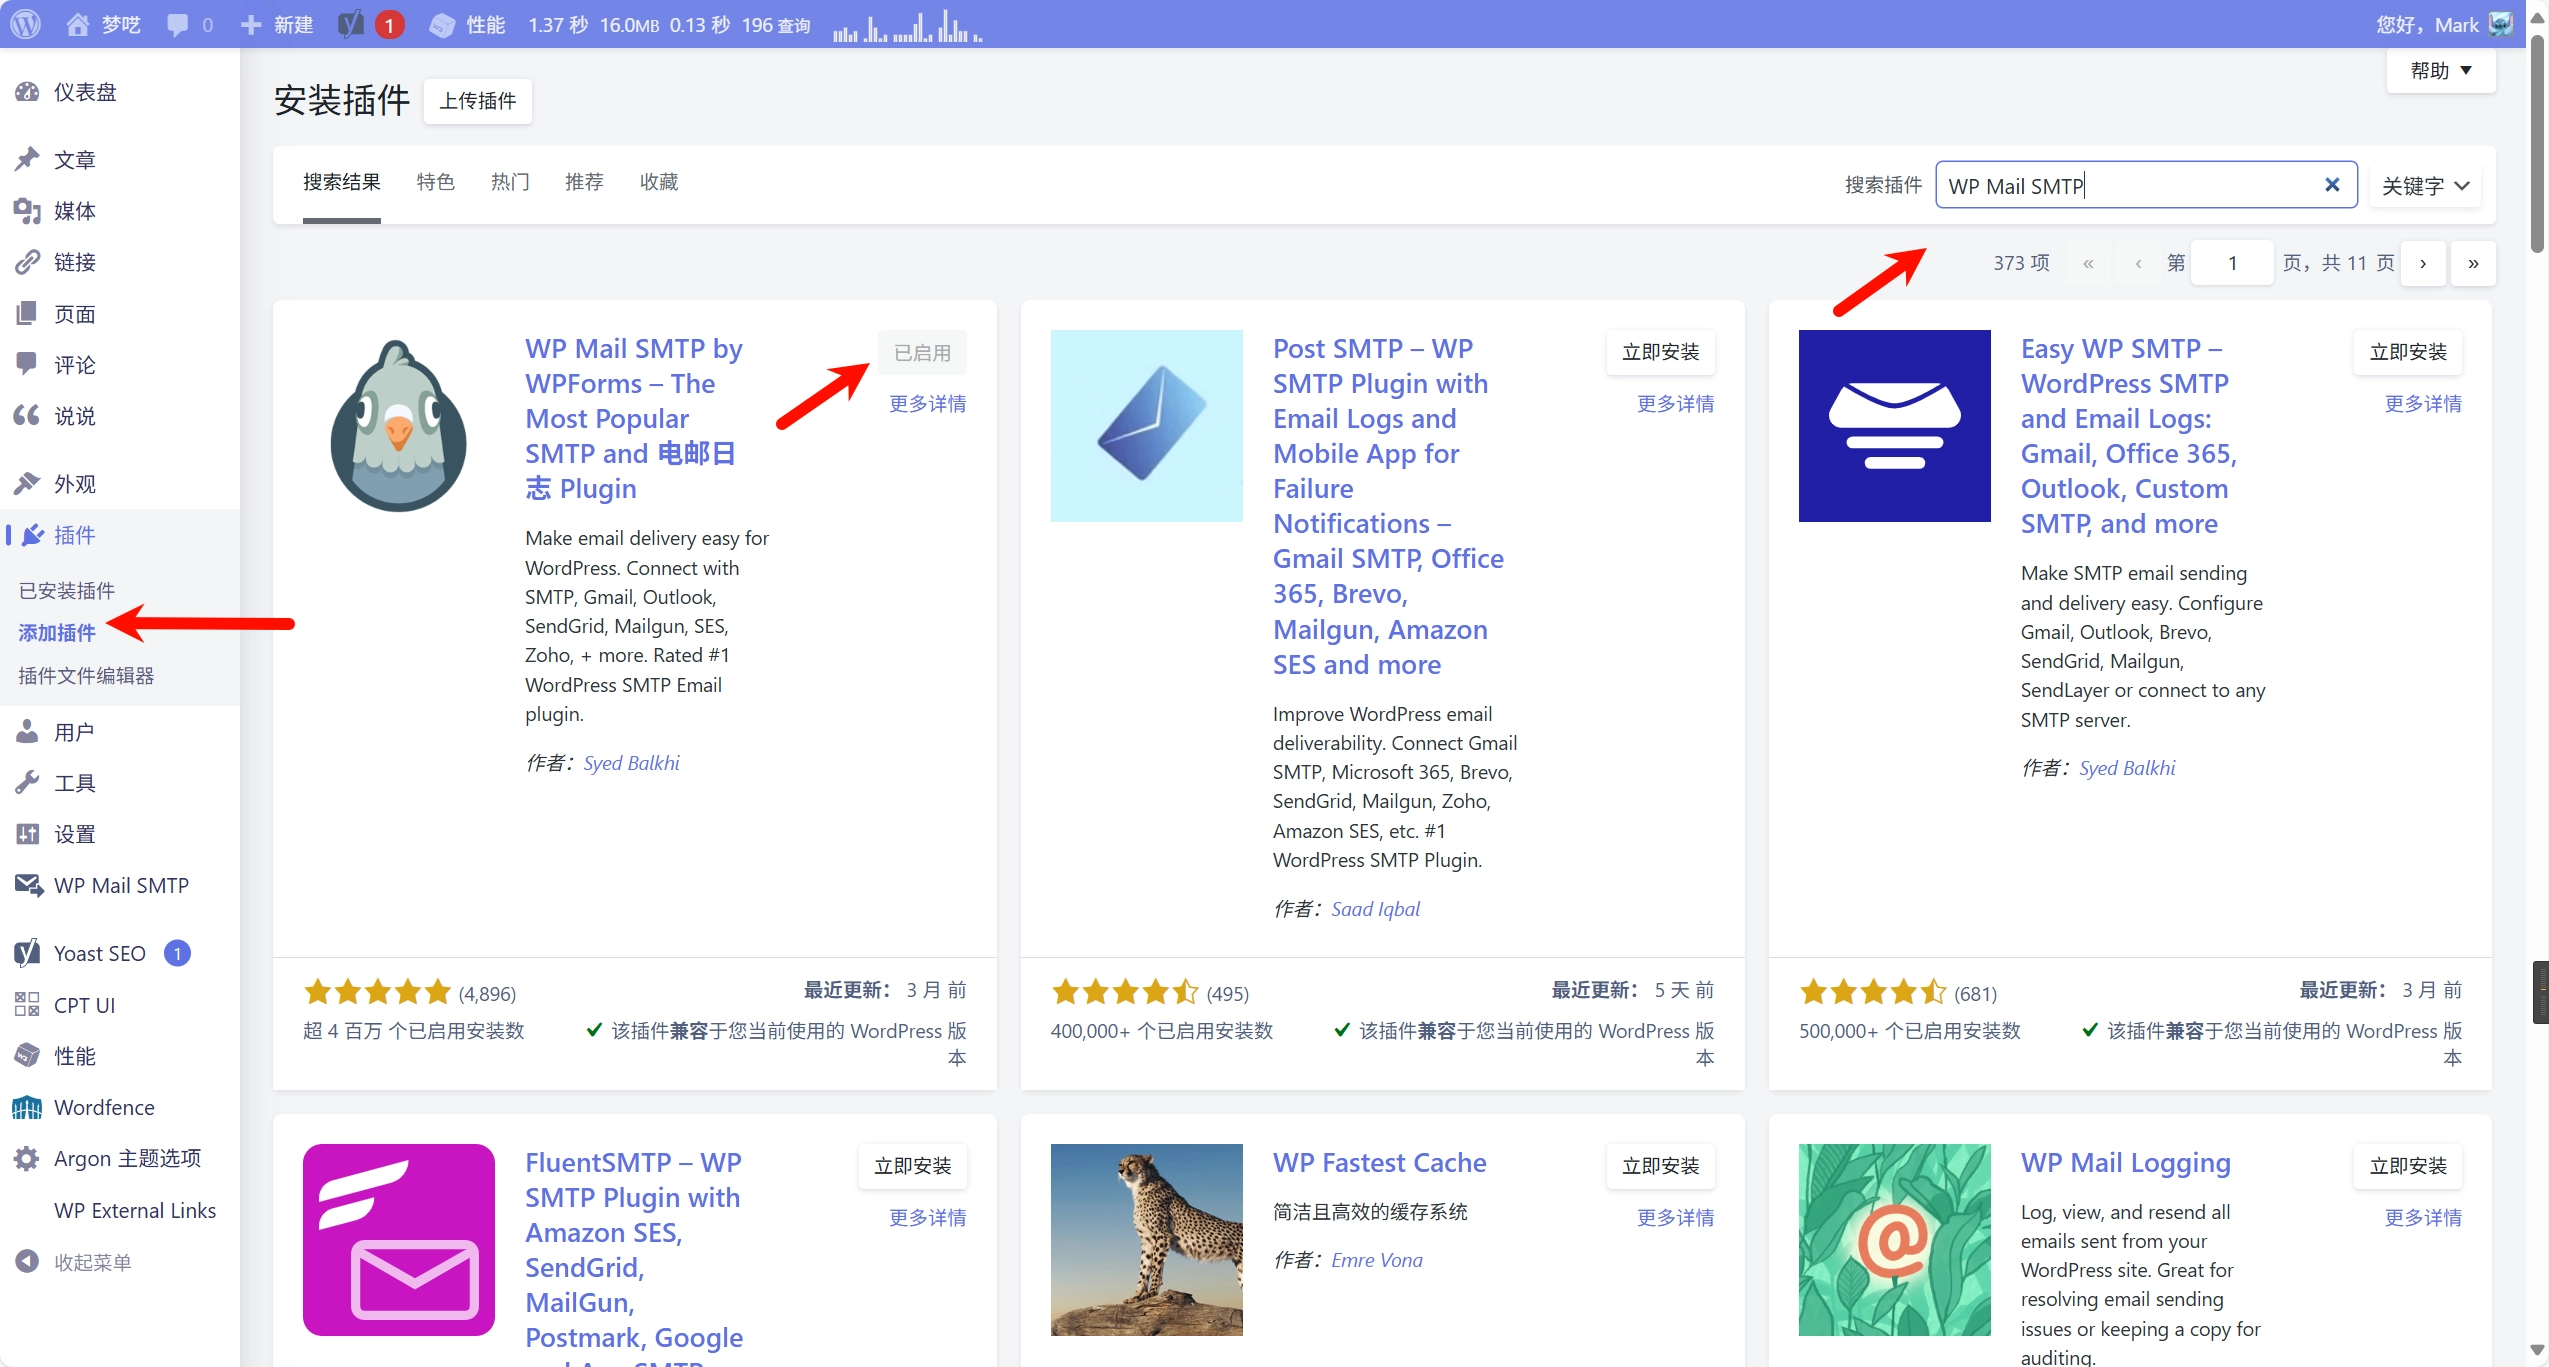Click the FluentSMTP magenta thumbnail
2549x1367 pixels.
(x=399, y=1240)
